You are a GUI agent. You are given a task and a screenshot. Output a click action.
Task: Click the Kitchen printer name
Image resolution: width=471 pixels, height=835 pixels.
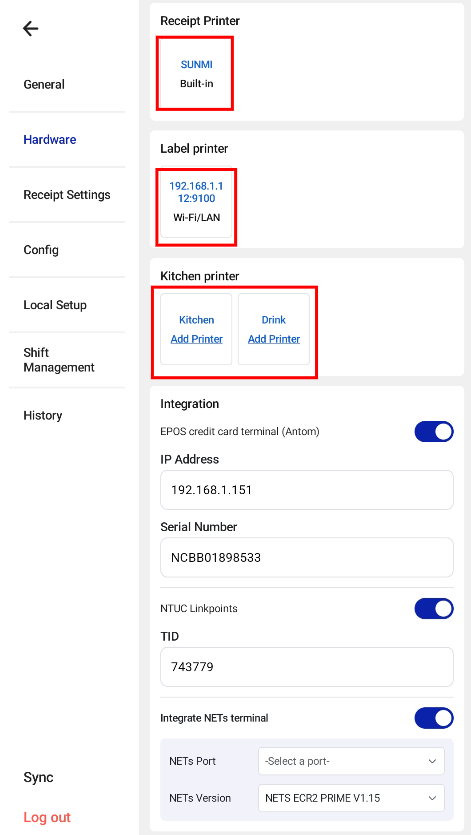(x=197, y=320)
